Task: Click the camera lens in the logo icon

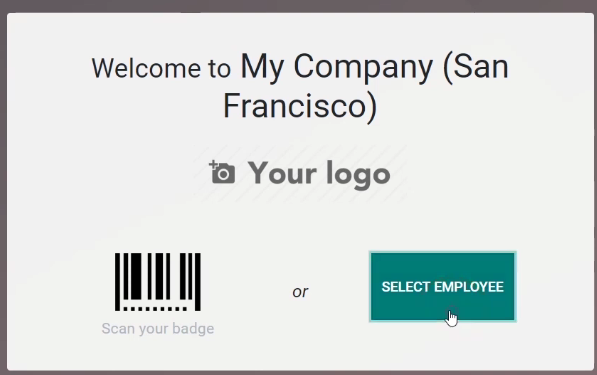Action: pos(223,175)
